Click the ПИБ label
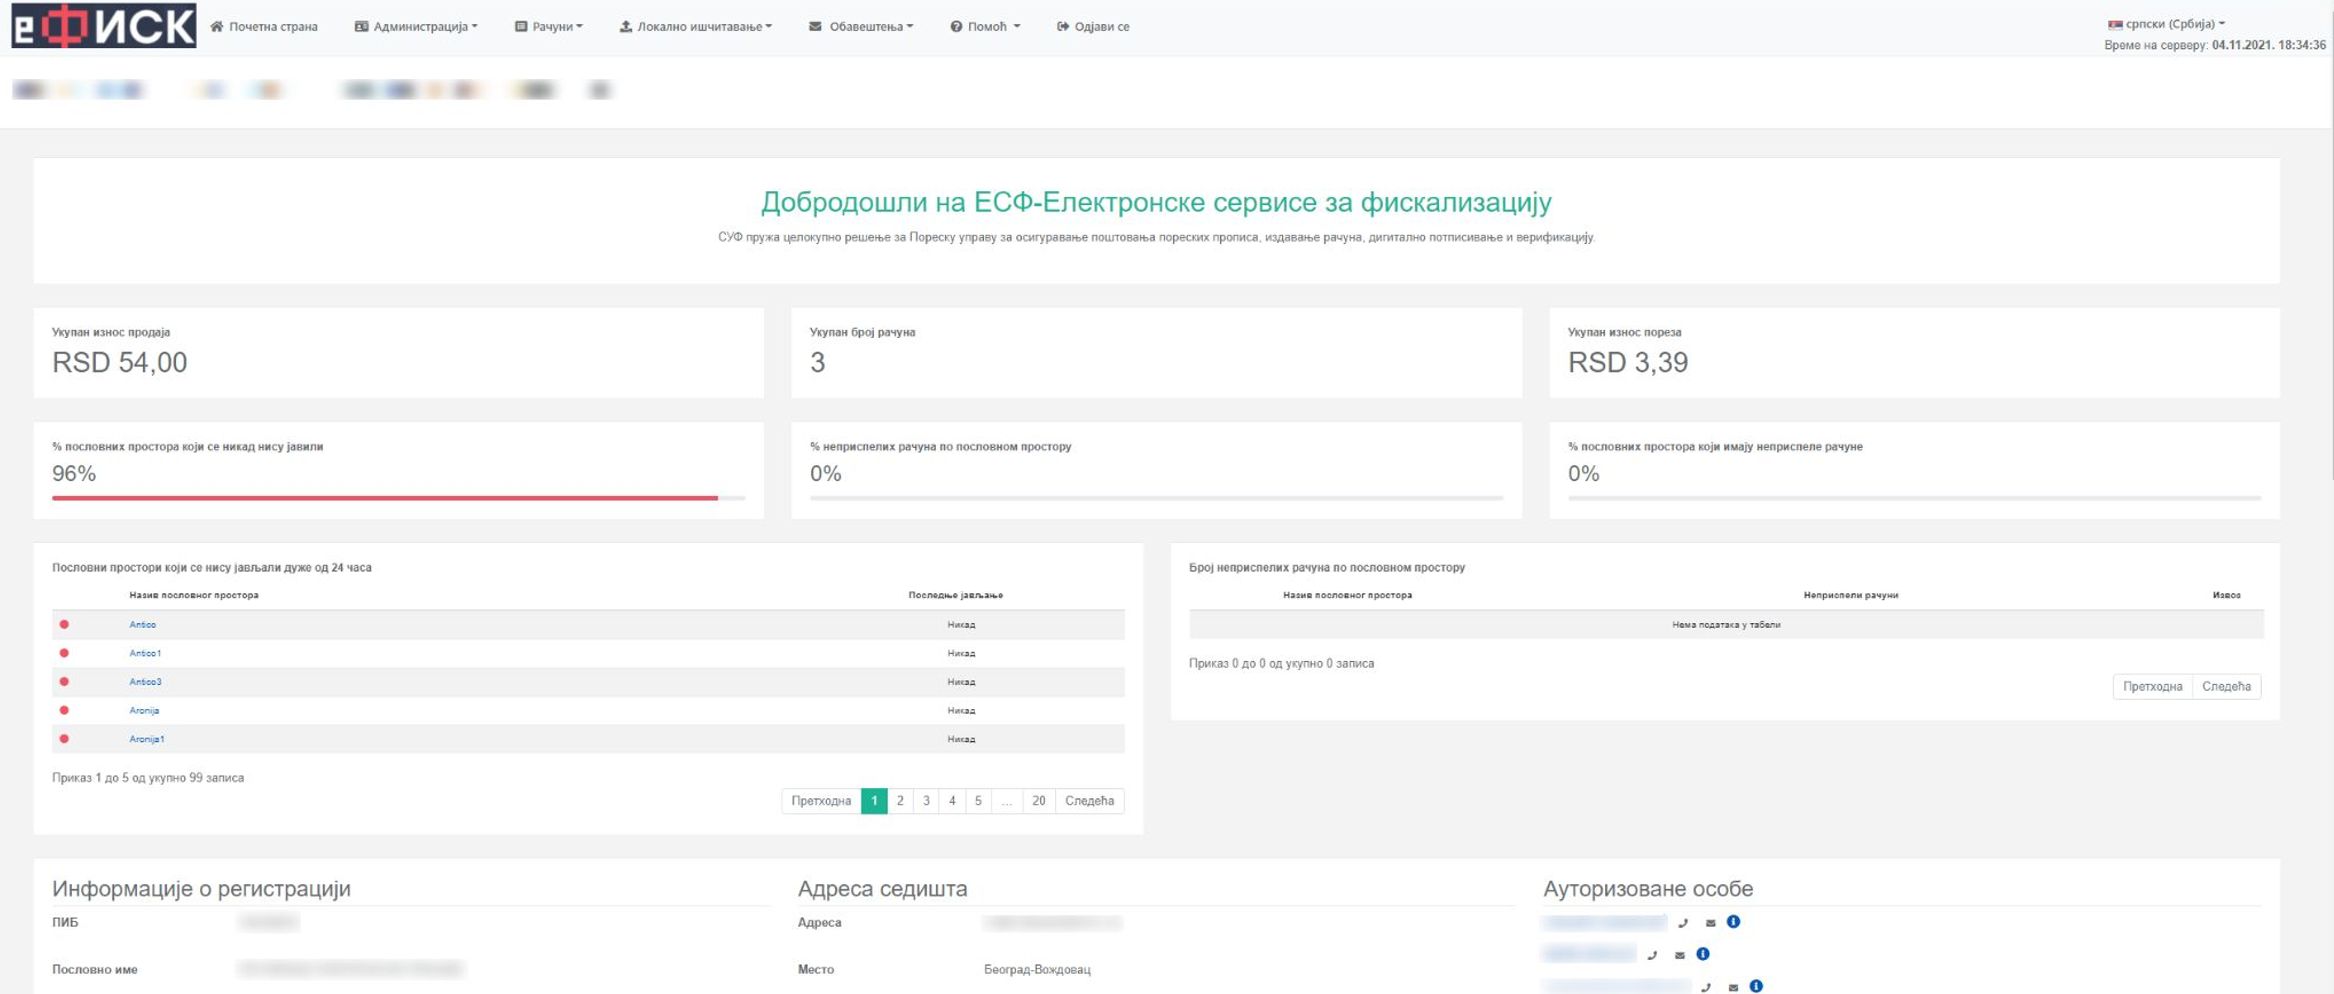This screenshot has height=994, width=2334. (65, 923)
